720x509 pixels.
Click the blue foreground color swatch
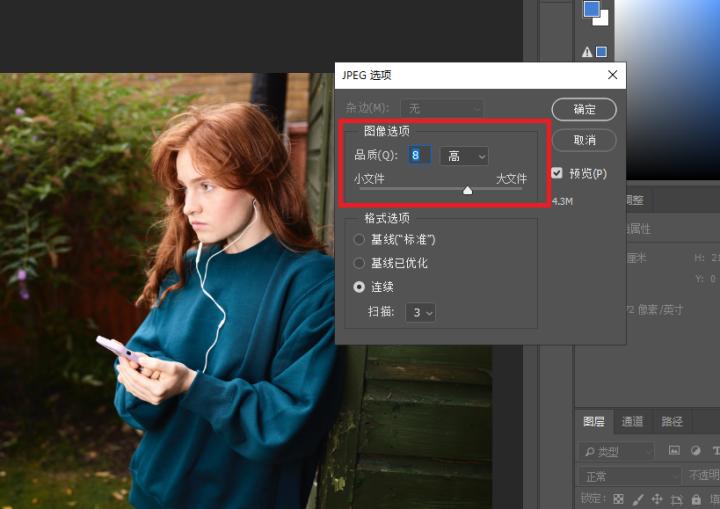(x=591, y=9)
